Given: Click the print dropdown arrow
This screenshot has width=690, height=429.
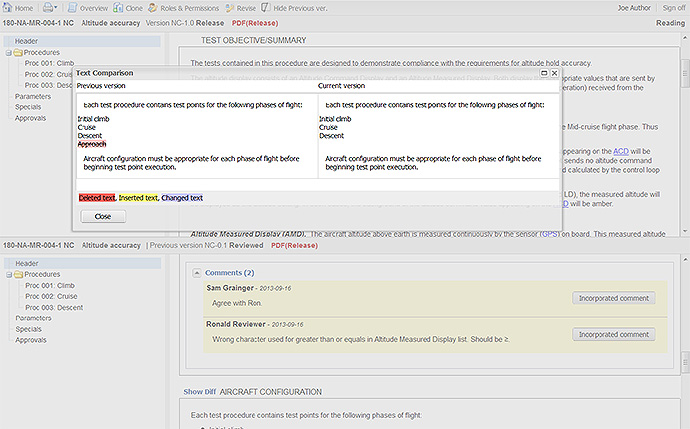Looking at the screenshot, I should point(56,8).
